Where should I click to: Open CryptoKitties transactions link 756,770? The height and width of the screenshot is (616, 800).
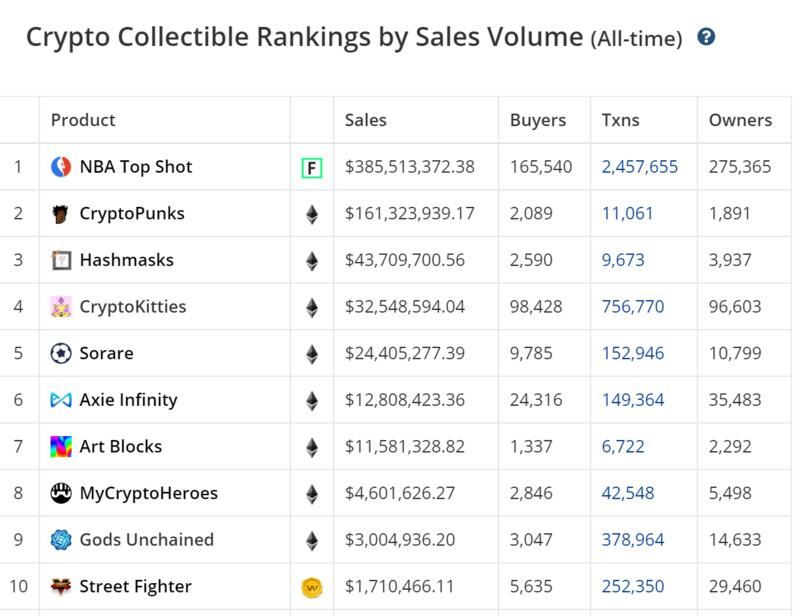click(x=633, y=307)
